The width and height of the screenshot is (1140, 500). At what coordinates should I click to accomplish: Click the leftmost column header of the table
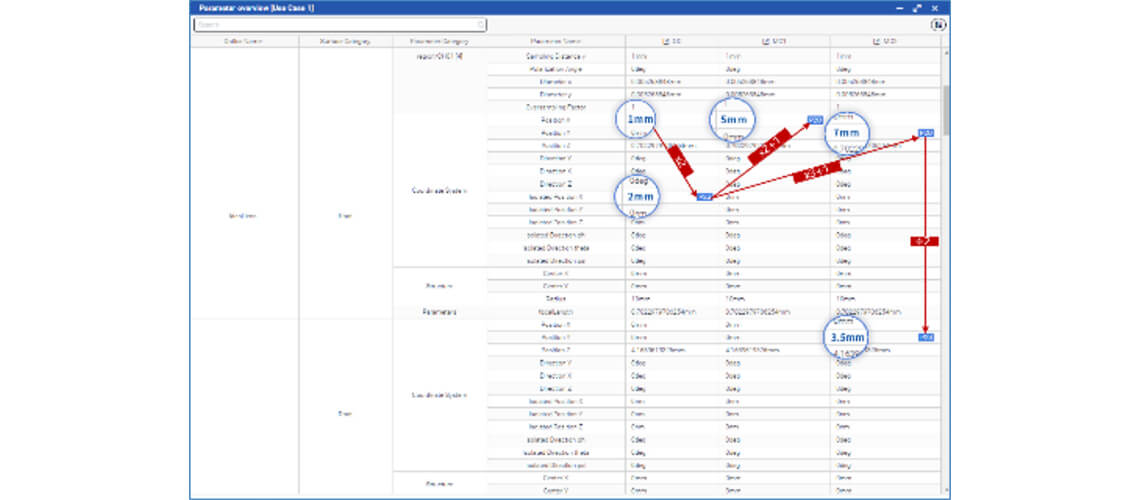click(244, 42)
